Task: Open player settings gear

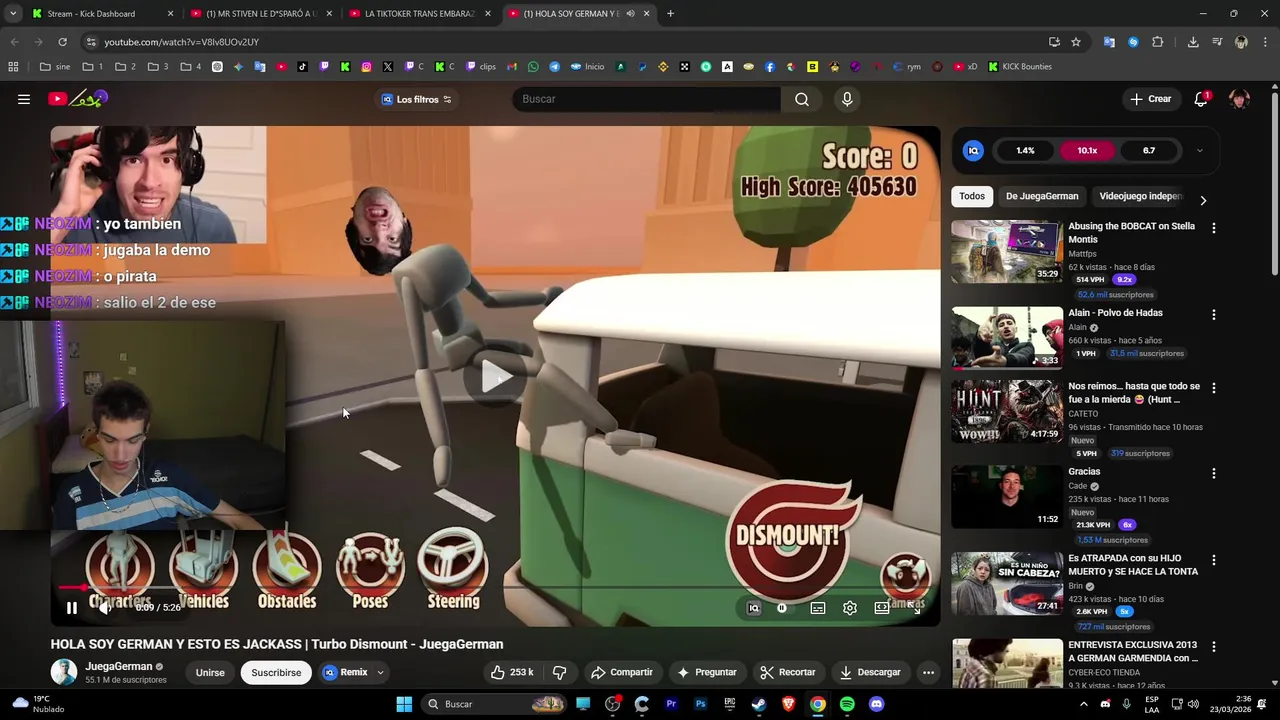Action: [x=850, y=608]
